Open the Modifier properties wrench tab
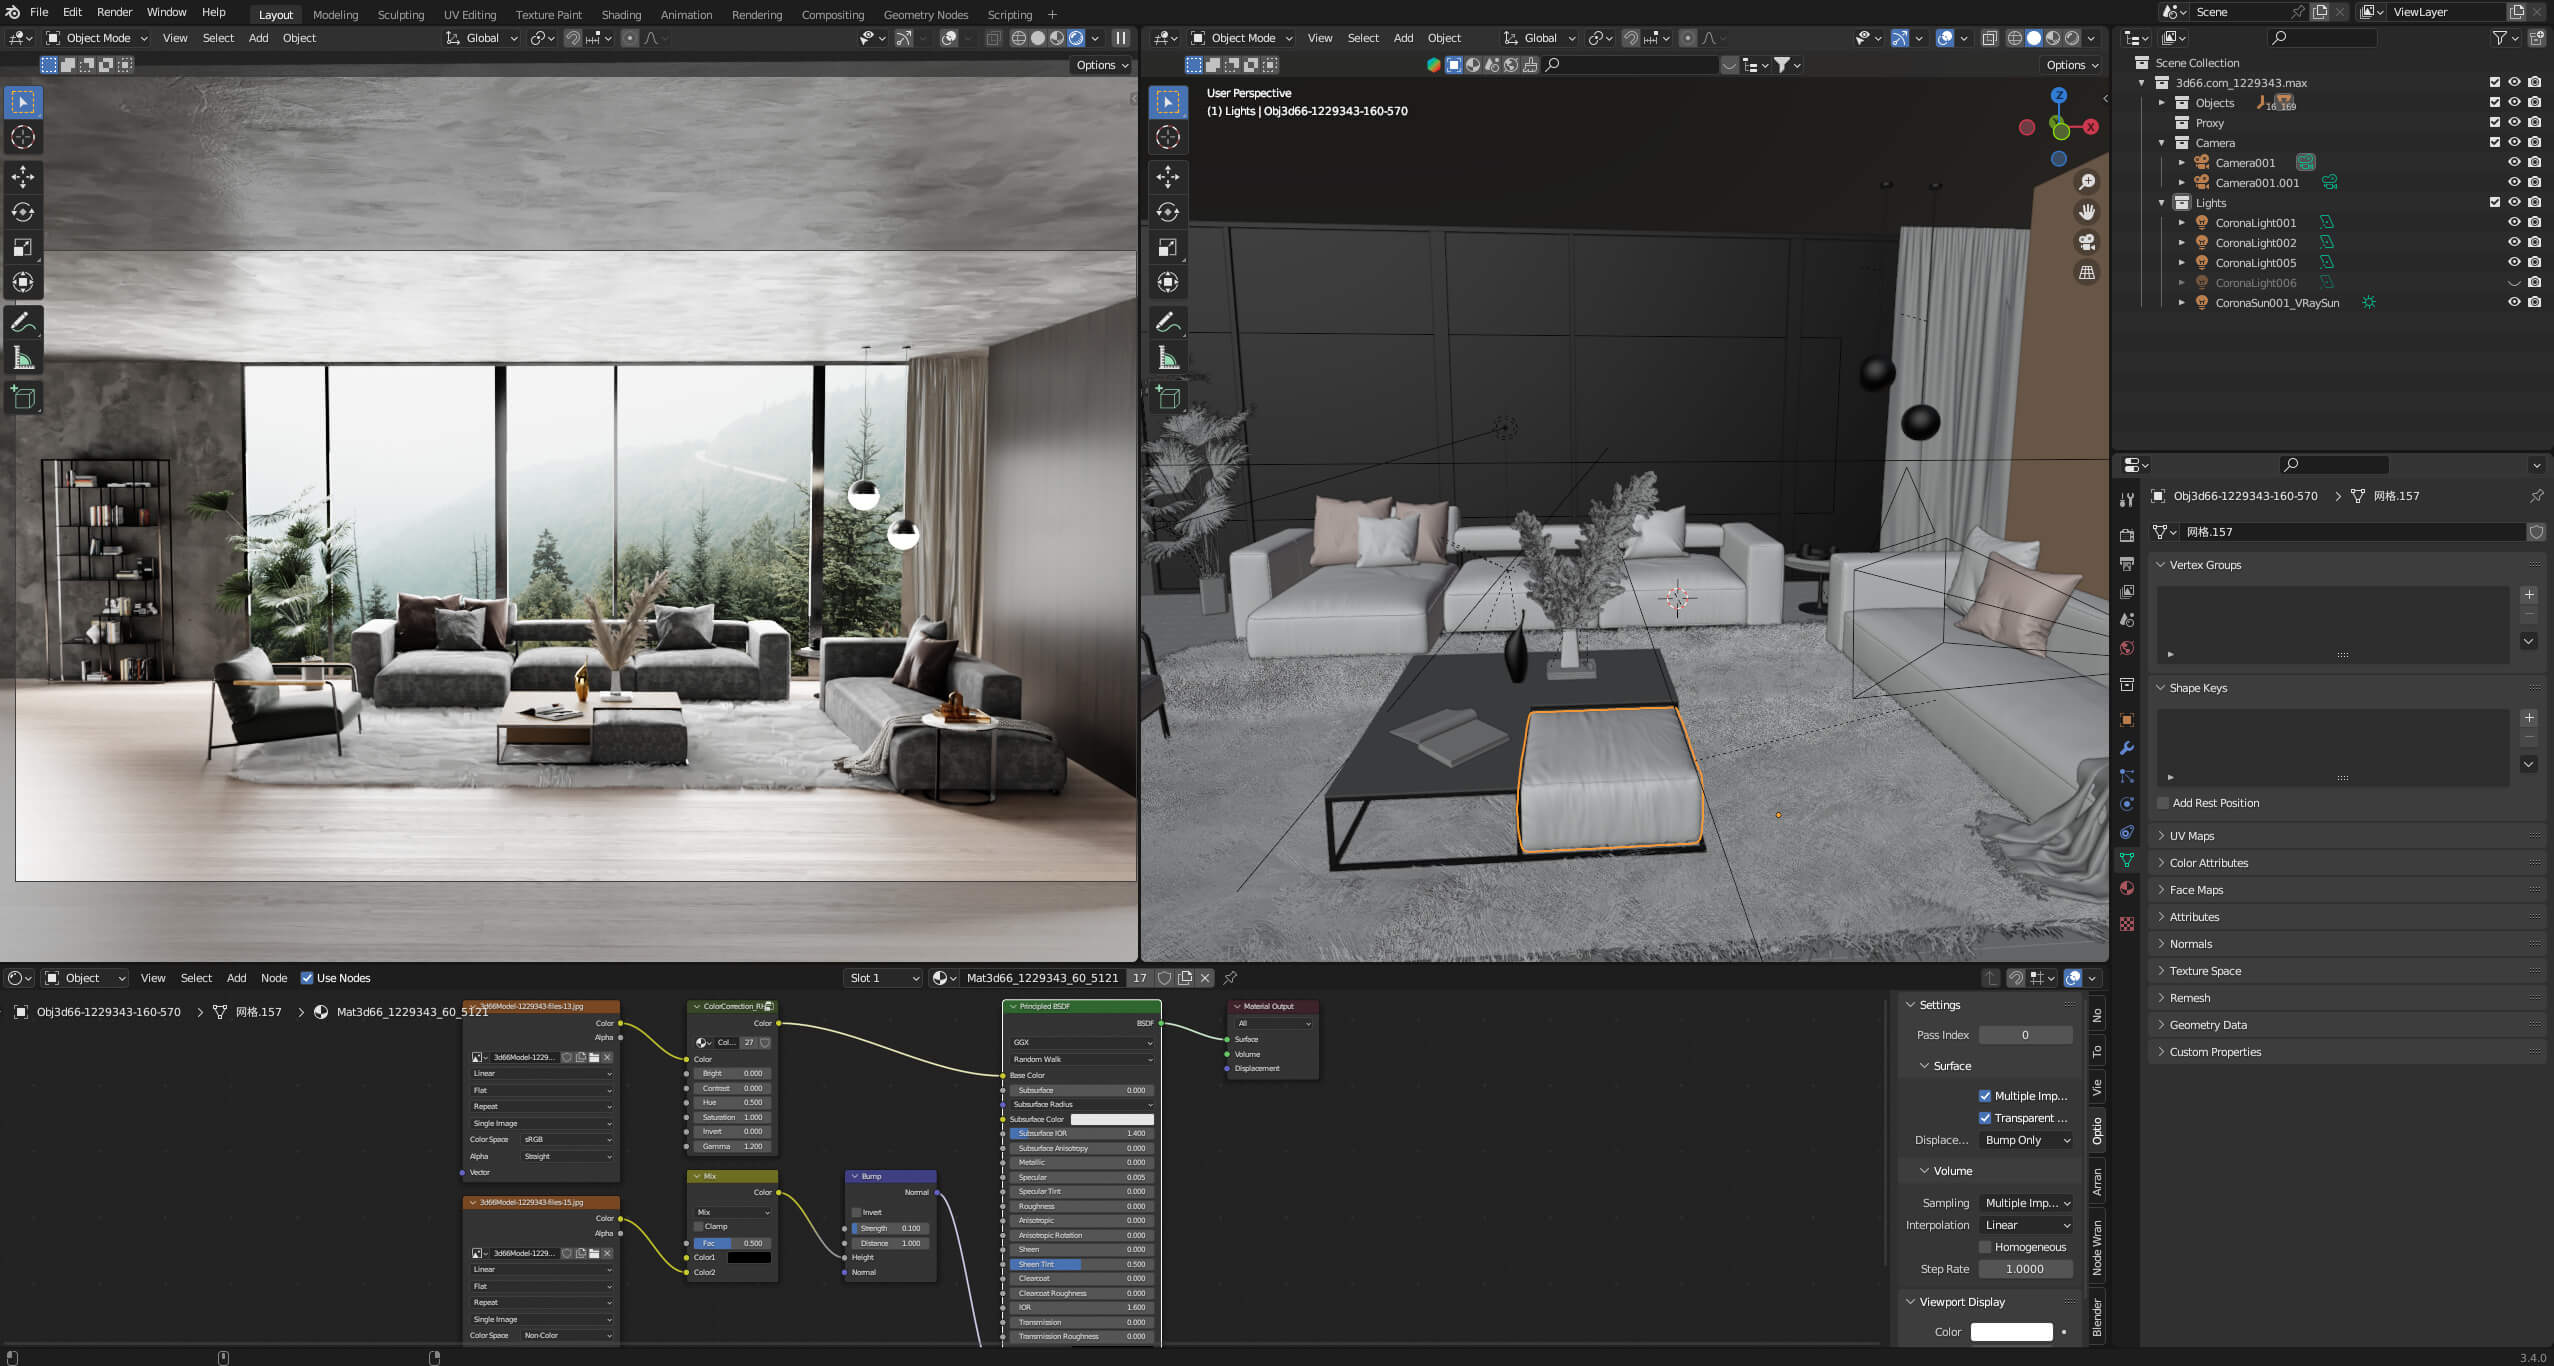2554x1366 pixels. 2127,748
